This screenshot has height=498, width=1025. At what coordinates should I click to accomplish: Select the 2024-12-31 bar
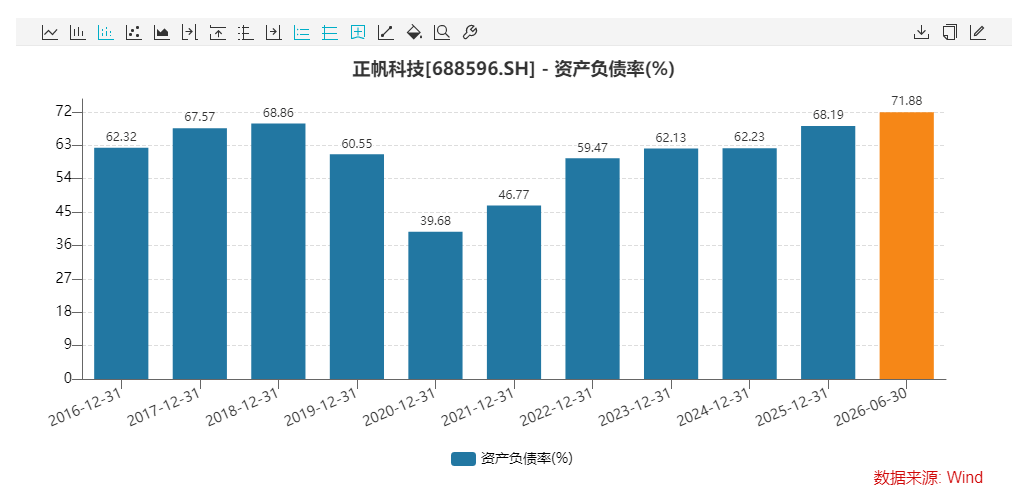click(x=750, y=263)
